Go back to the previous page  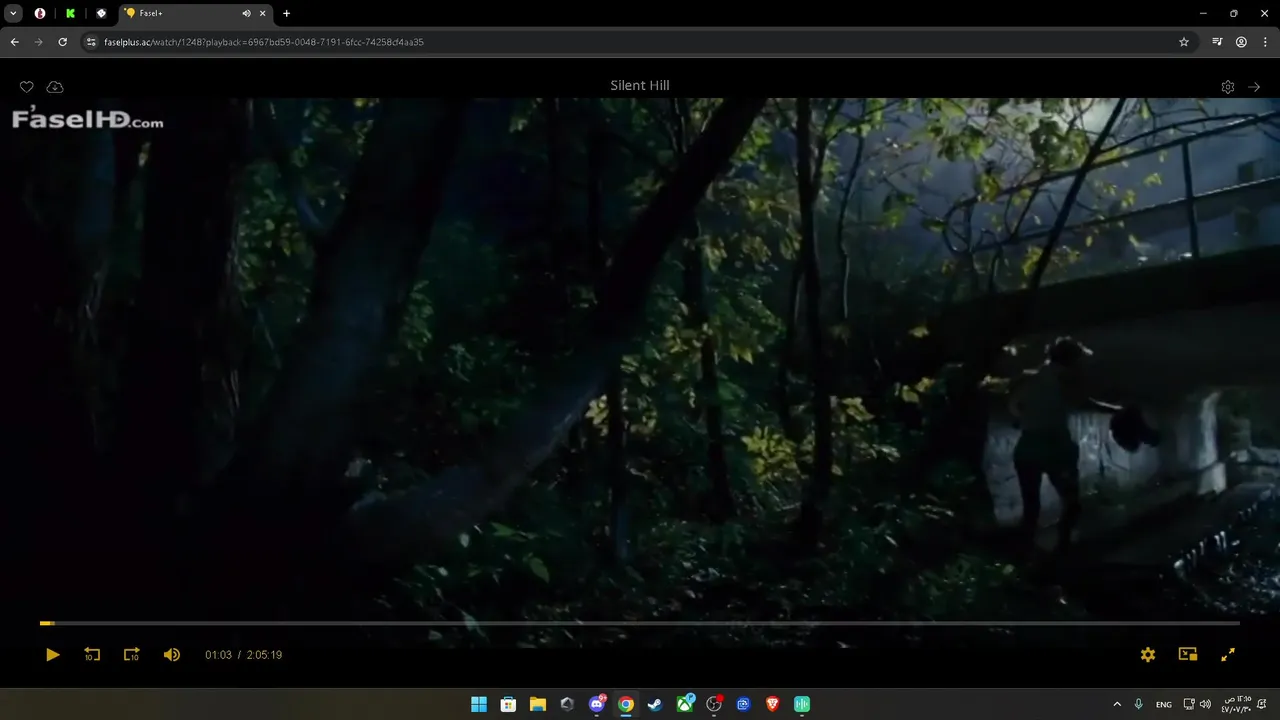tap(15, 42)
